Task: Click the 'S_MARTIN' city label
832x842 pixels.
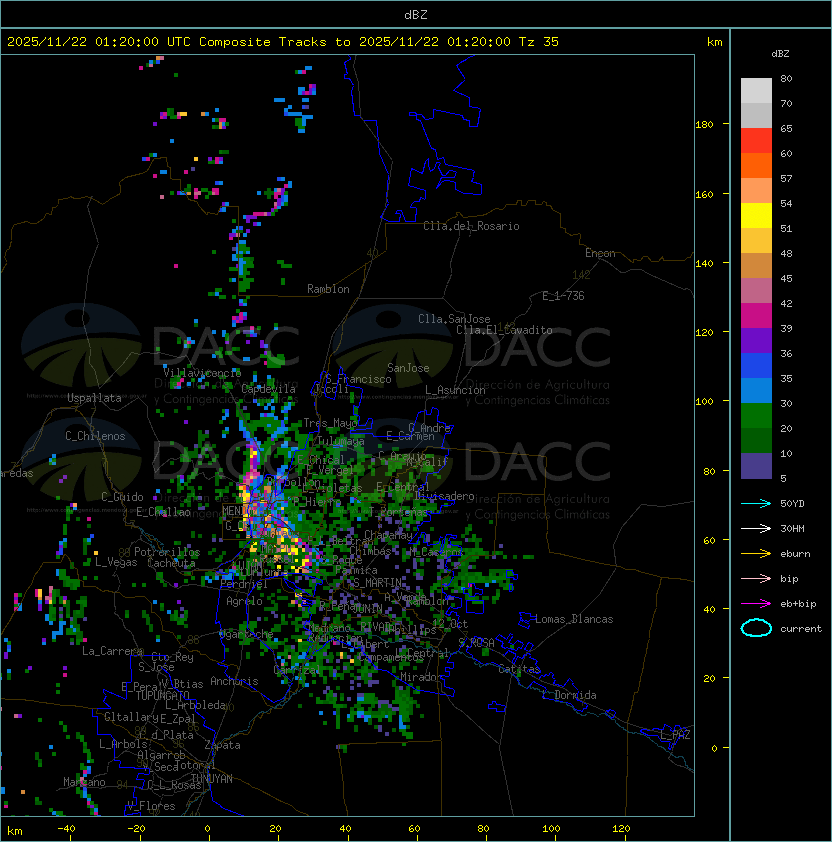Action: 377,583
